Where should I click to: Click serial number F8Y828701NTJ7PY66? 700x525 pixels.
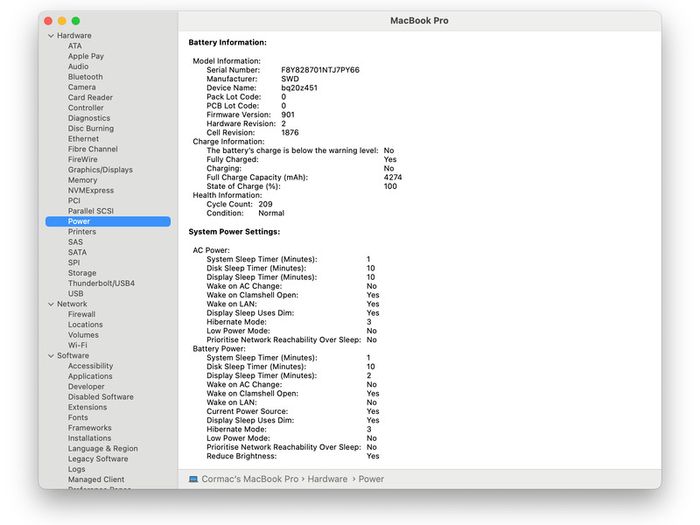click(x=320, y=70)
